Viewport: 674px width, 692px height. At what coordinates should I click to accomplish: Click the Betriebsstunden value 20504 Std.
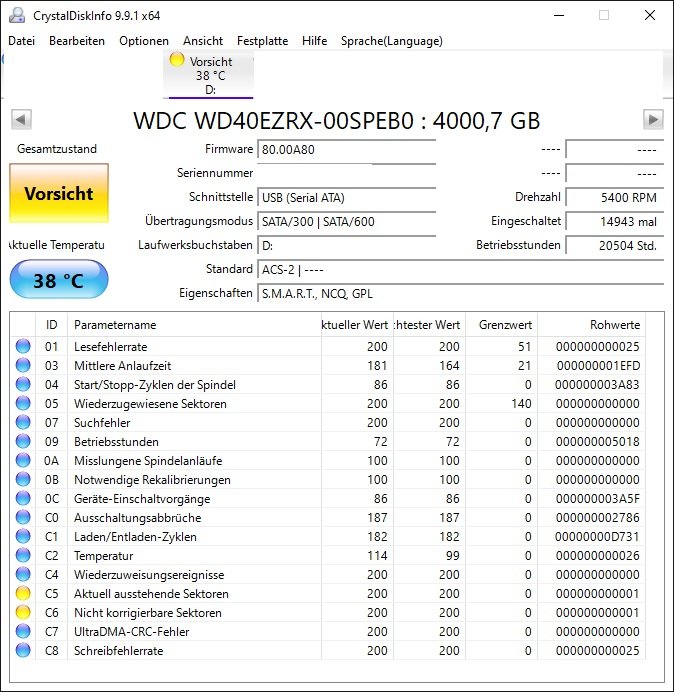(614, 245)
